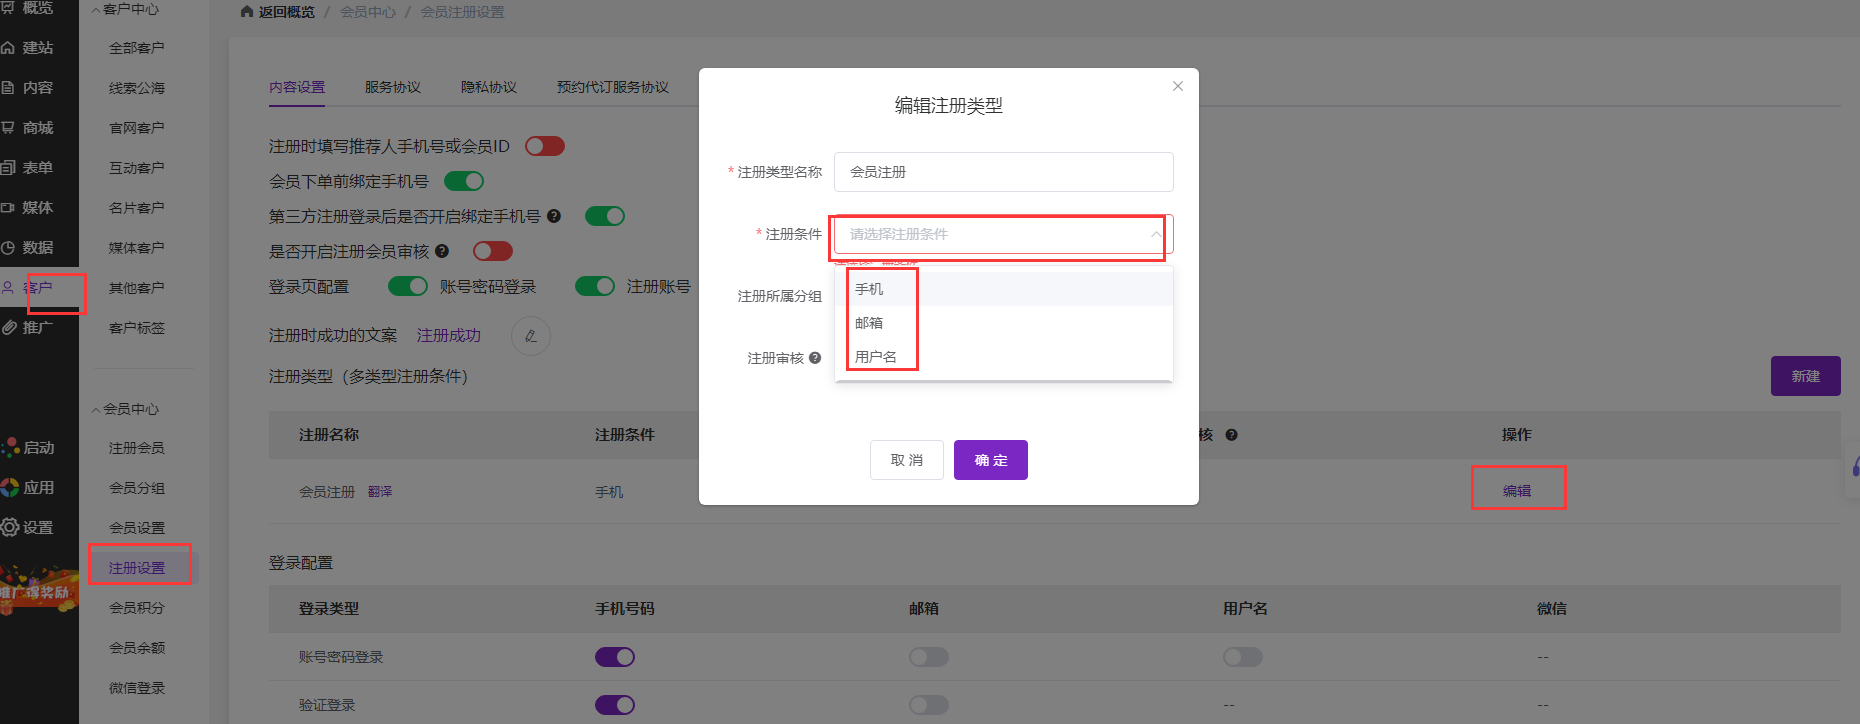
Task: Open 注册设置 in the submenu
Action: point(137,568)
